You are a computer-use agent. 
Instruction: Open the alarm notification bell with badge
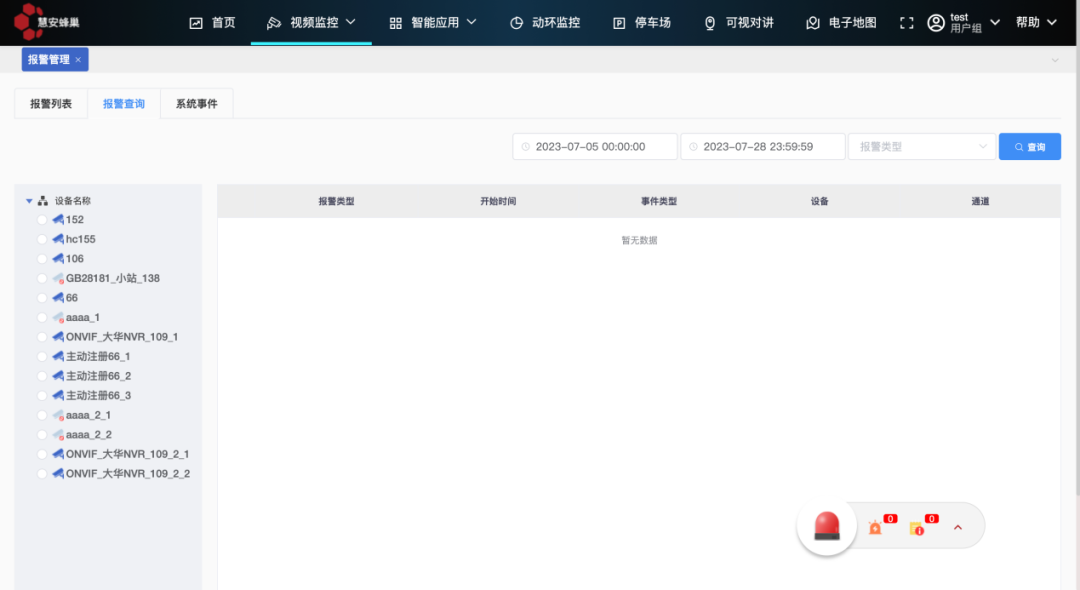(876, 527)
